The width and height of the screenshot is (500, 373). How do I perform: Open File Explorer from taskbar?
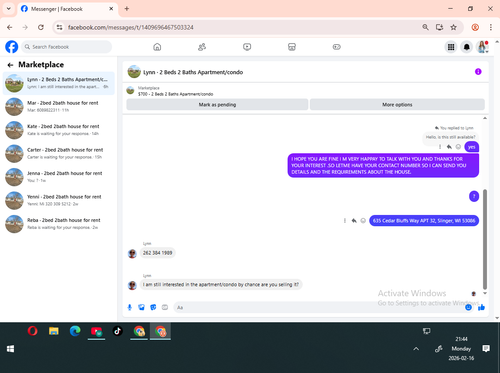click(x=54, y=331)
